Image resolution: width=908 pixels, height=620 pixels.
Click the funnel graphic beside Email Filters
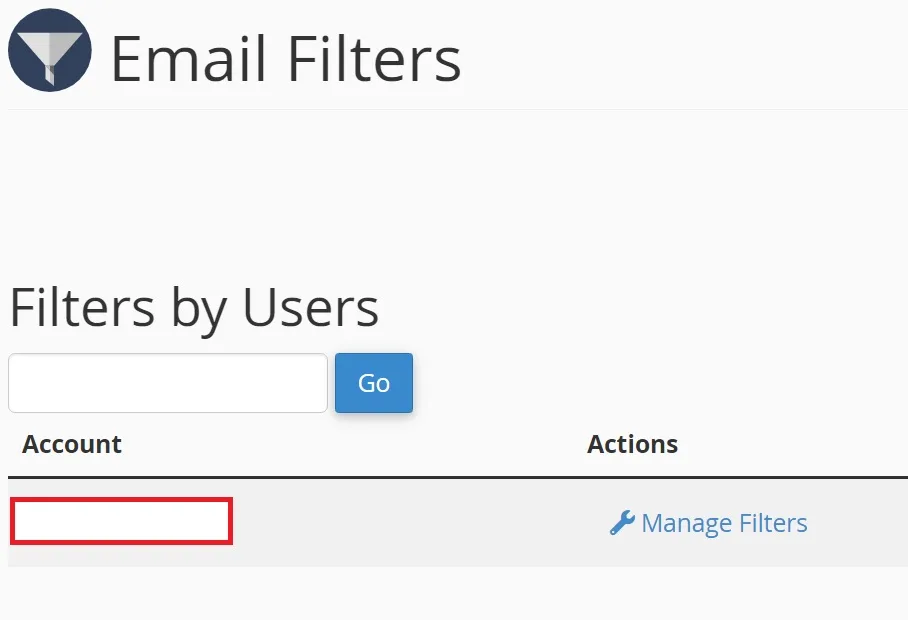coord(50,50)
